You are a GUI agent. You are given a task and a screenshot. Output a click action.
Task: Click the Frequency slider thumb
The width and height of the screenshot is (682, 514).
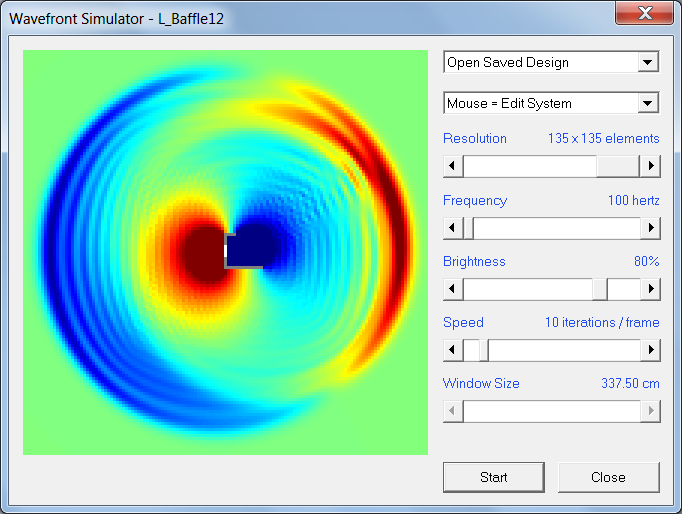468,227
